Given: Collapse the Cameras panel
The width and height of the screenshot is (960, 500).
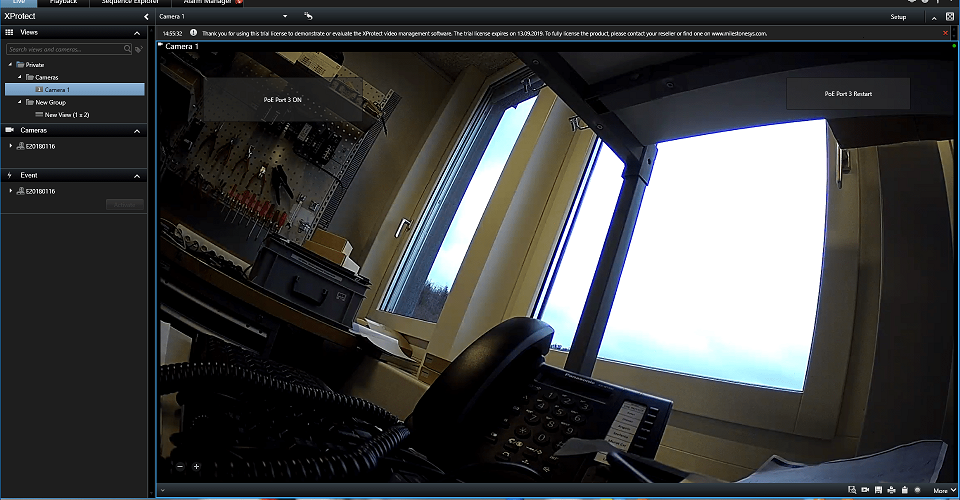Looking at the screenshot, I should click(137, 131).
